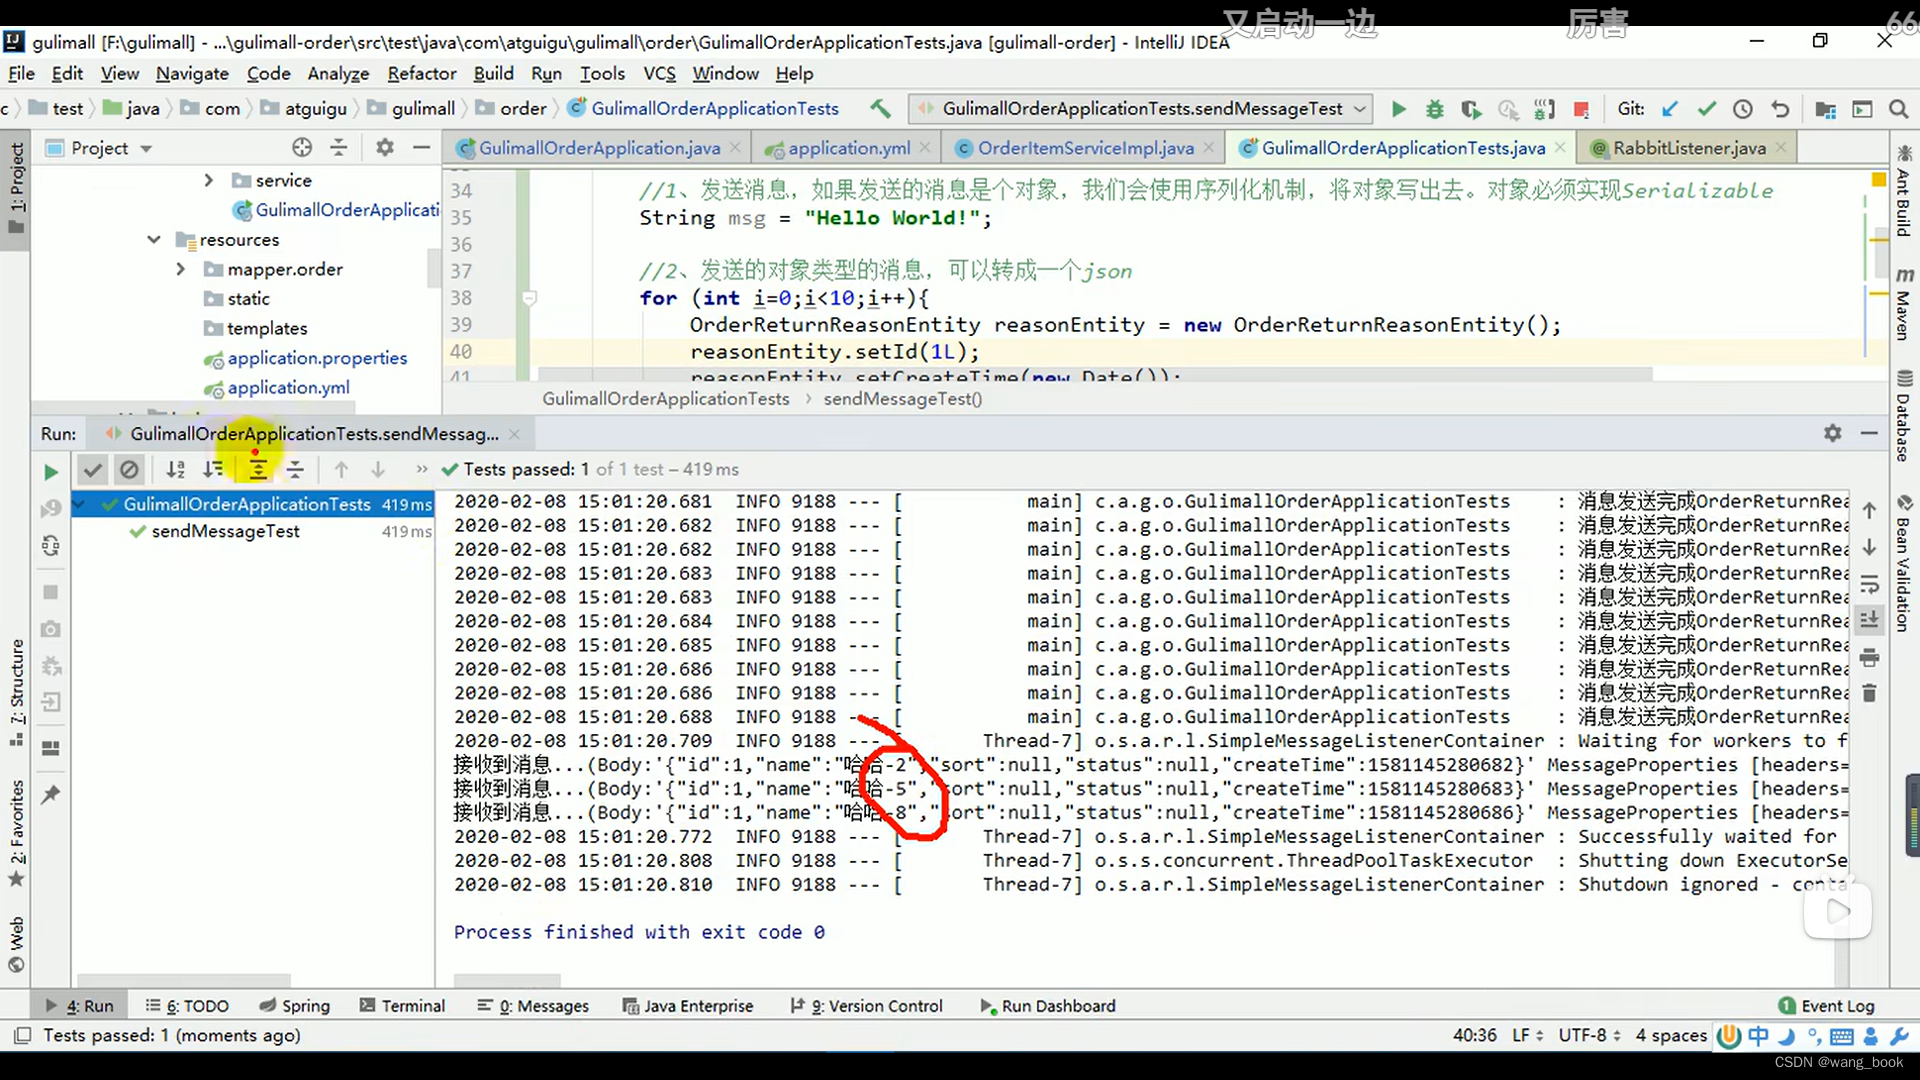Click the Run test play button
This screenshot has height=1080, width=1920.
[x=49, y=468]
